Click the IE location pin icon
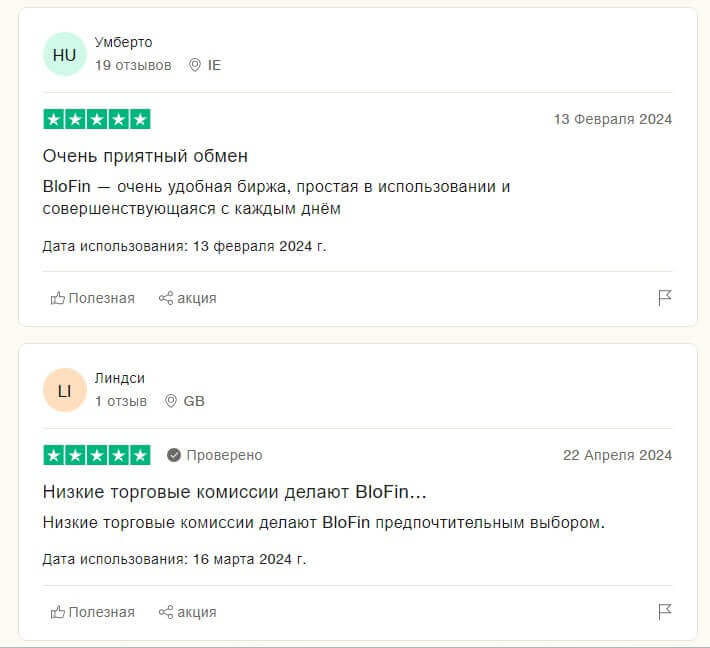Viewport: 710px width, 648px height. (195, 65)
